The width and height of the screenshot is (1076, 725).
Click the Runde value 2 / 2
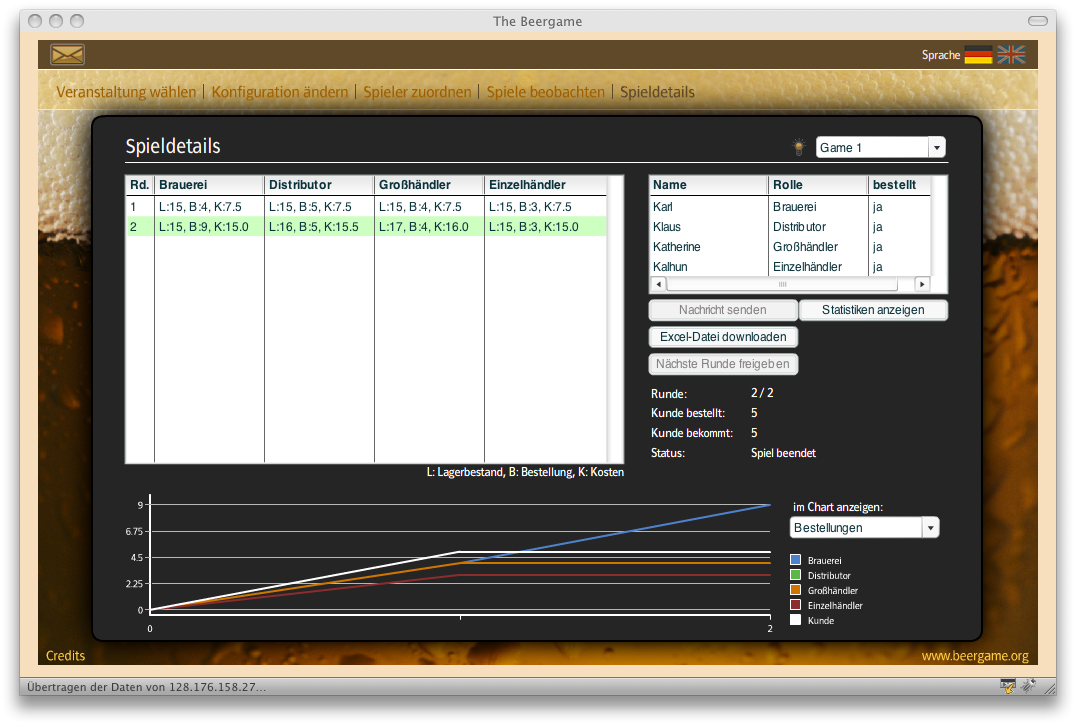point(762,393)
